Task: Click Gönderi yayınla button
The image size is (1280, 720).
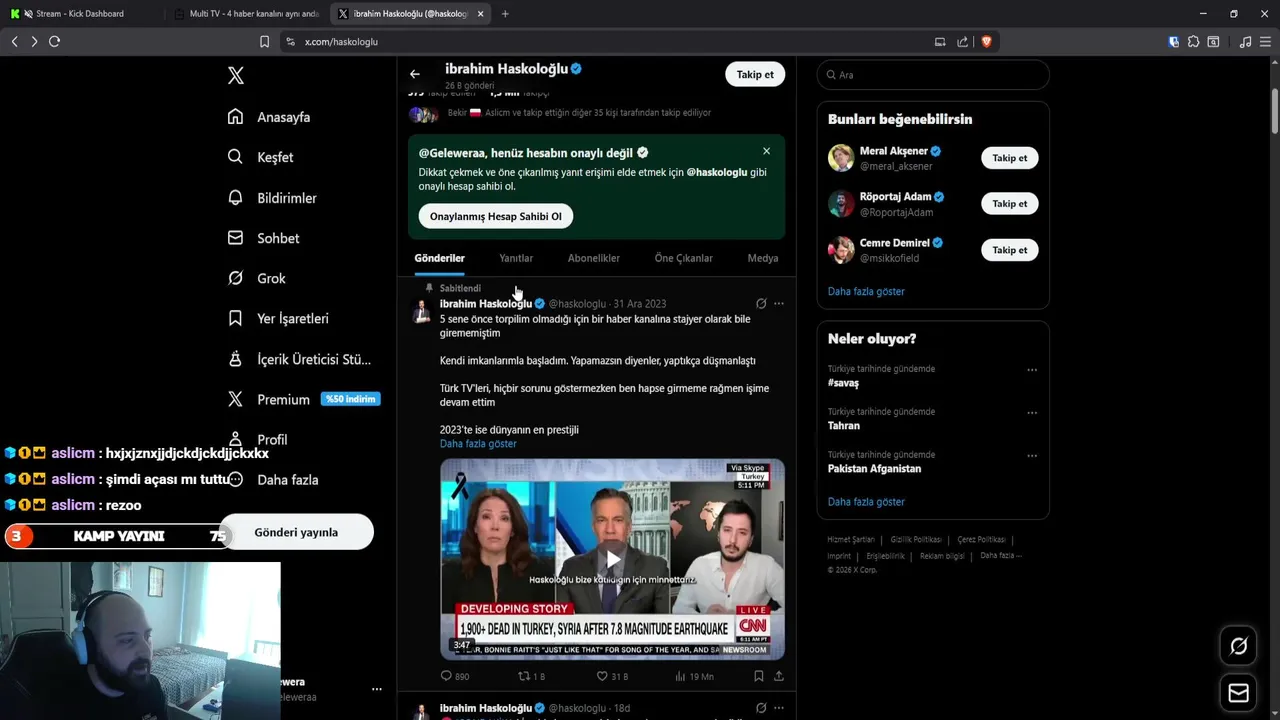Action: coord(296,532)
